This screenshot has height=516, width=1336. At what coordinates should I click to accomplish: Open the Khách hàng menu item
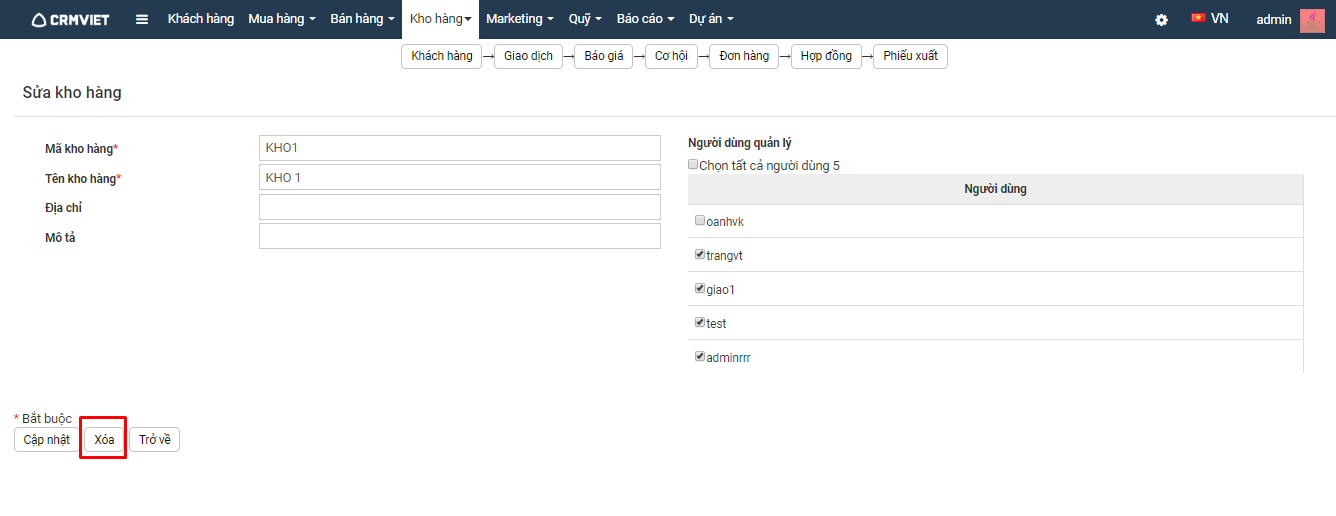(201, 19)
